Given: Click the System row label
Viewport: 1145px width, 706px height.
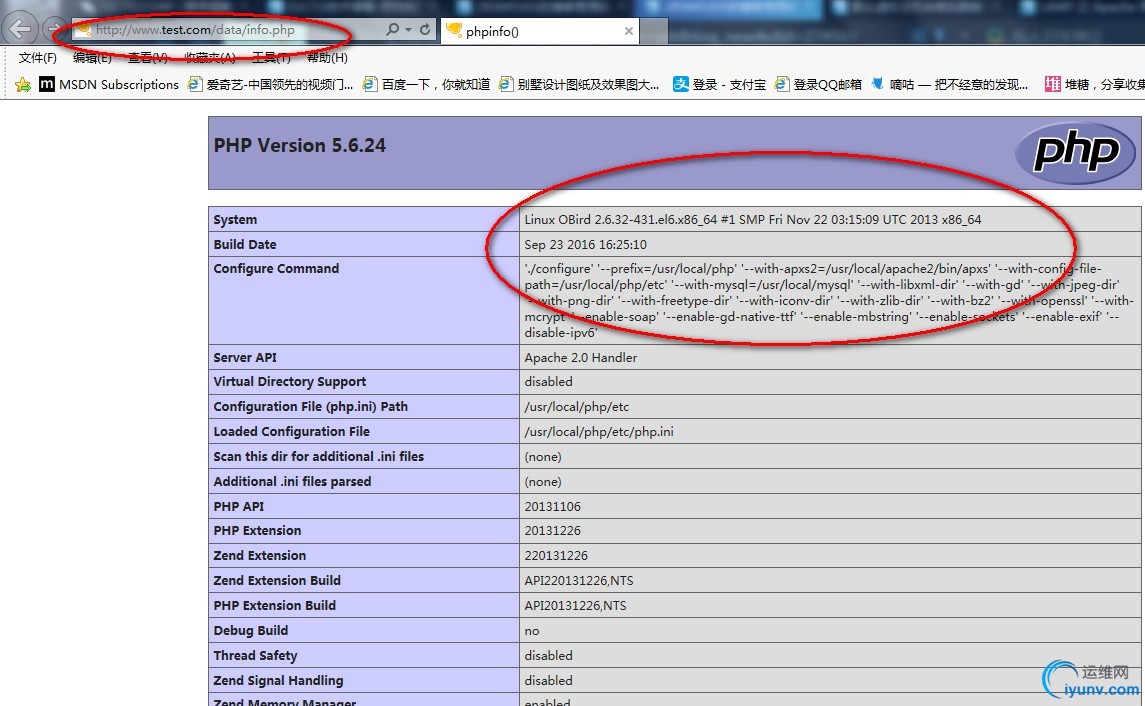Looking at the screenshot, I should pyautogui.click(x=235, y=220).
